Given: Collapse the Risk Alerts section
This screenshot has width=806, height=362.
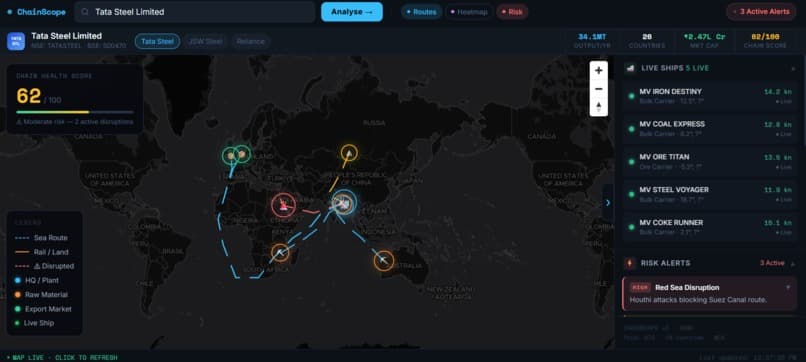Looking at the screenshot, I should click(793, 263).
